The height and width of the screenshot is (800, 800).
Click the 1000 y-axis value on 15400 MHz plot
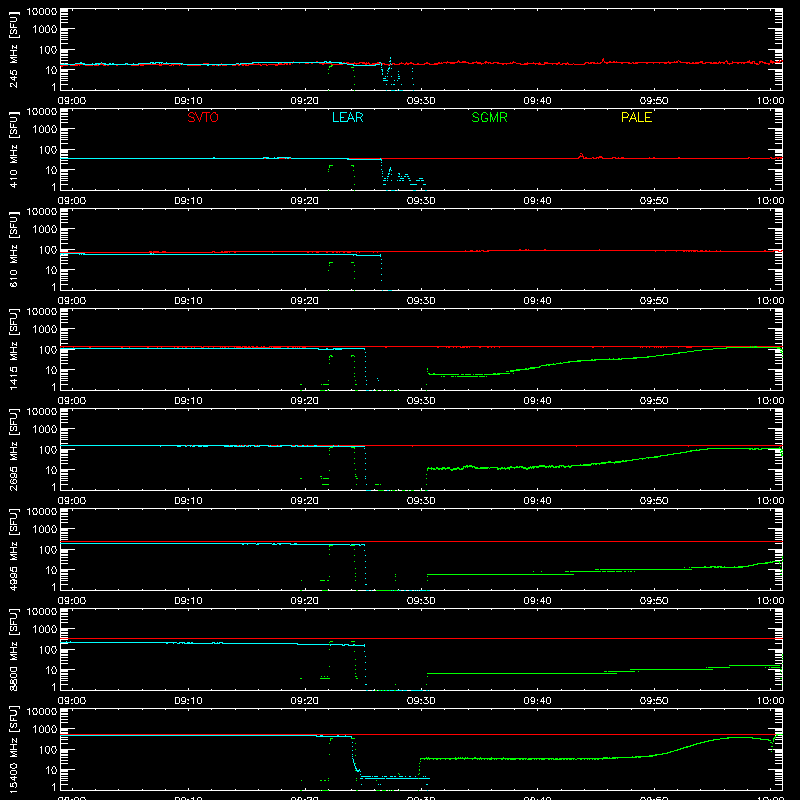pos(45,729)
